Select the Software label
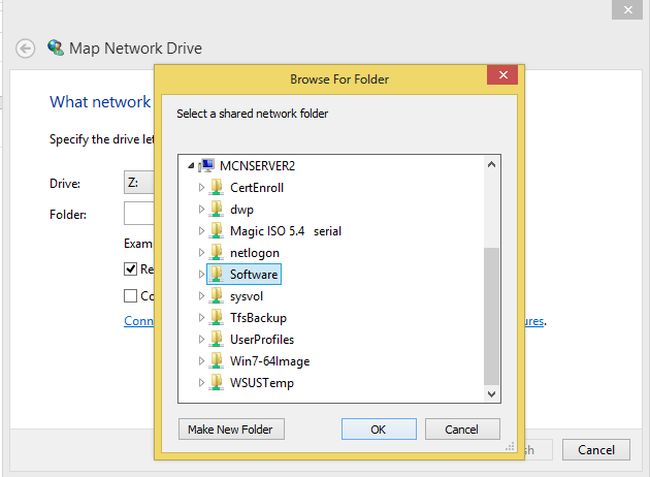 [x=254, y=274]
